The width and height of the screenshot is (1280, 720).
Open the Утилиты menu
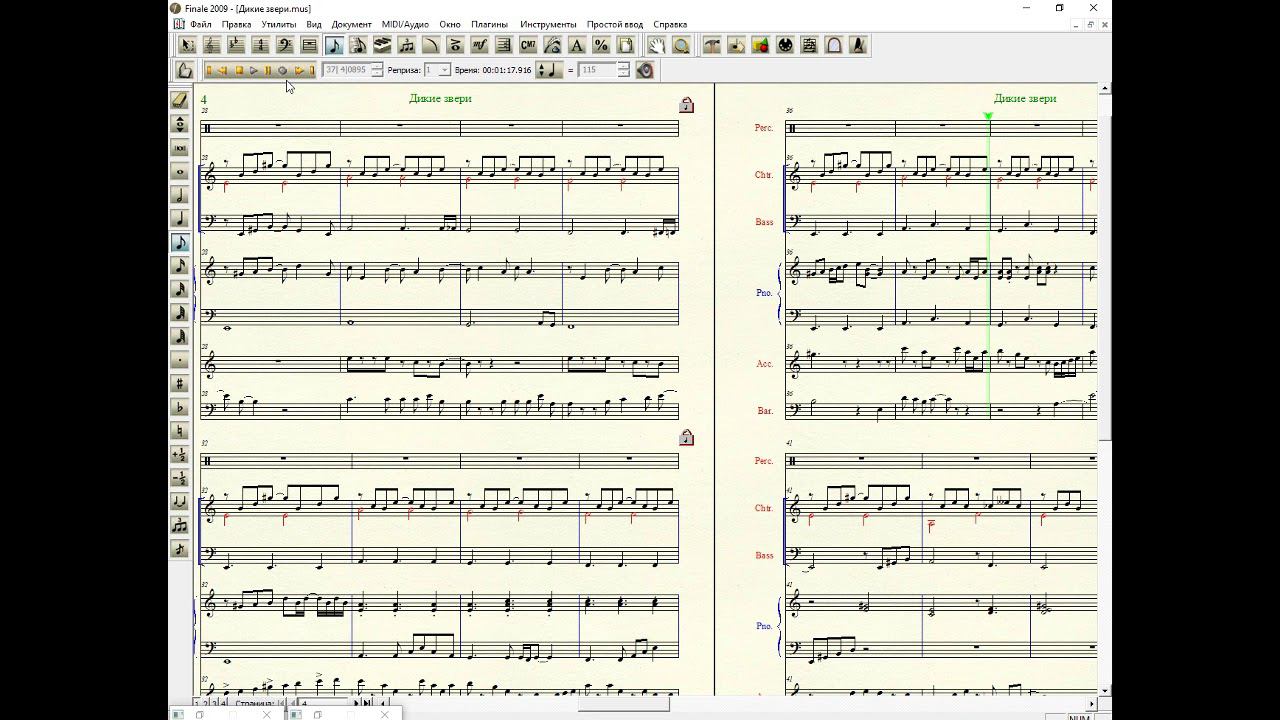click(x=279, y=24)
